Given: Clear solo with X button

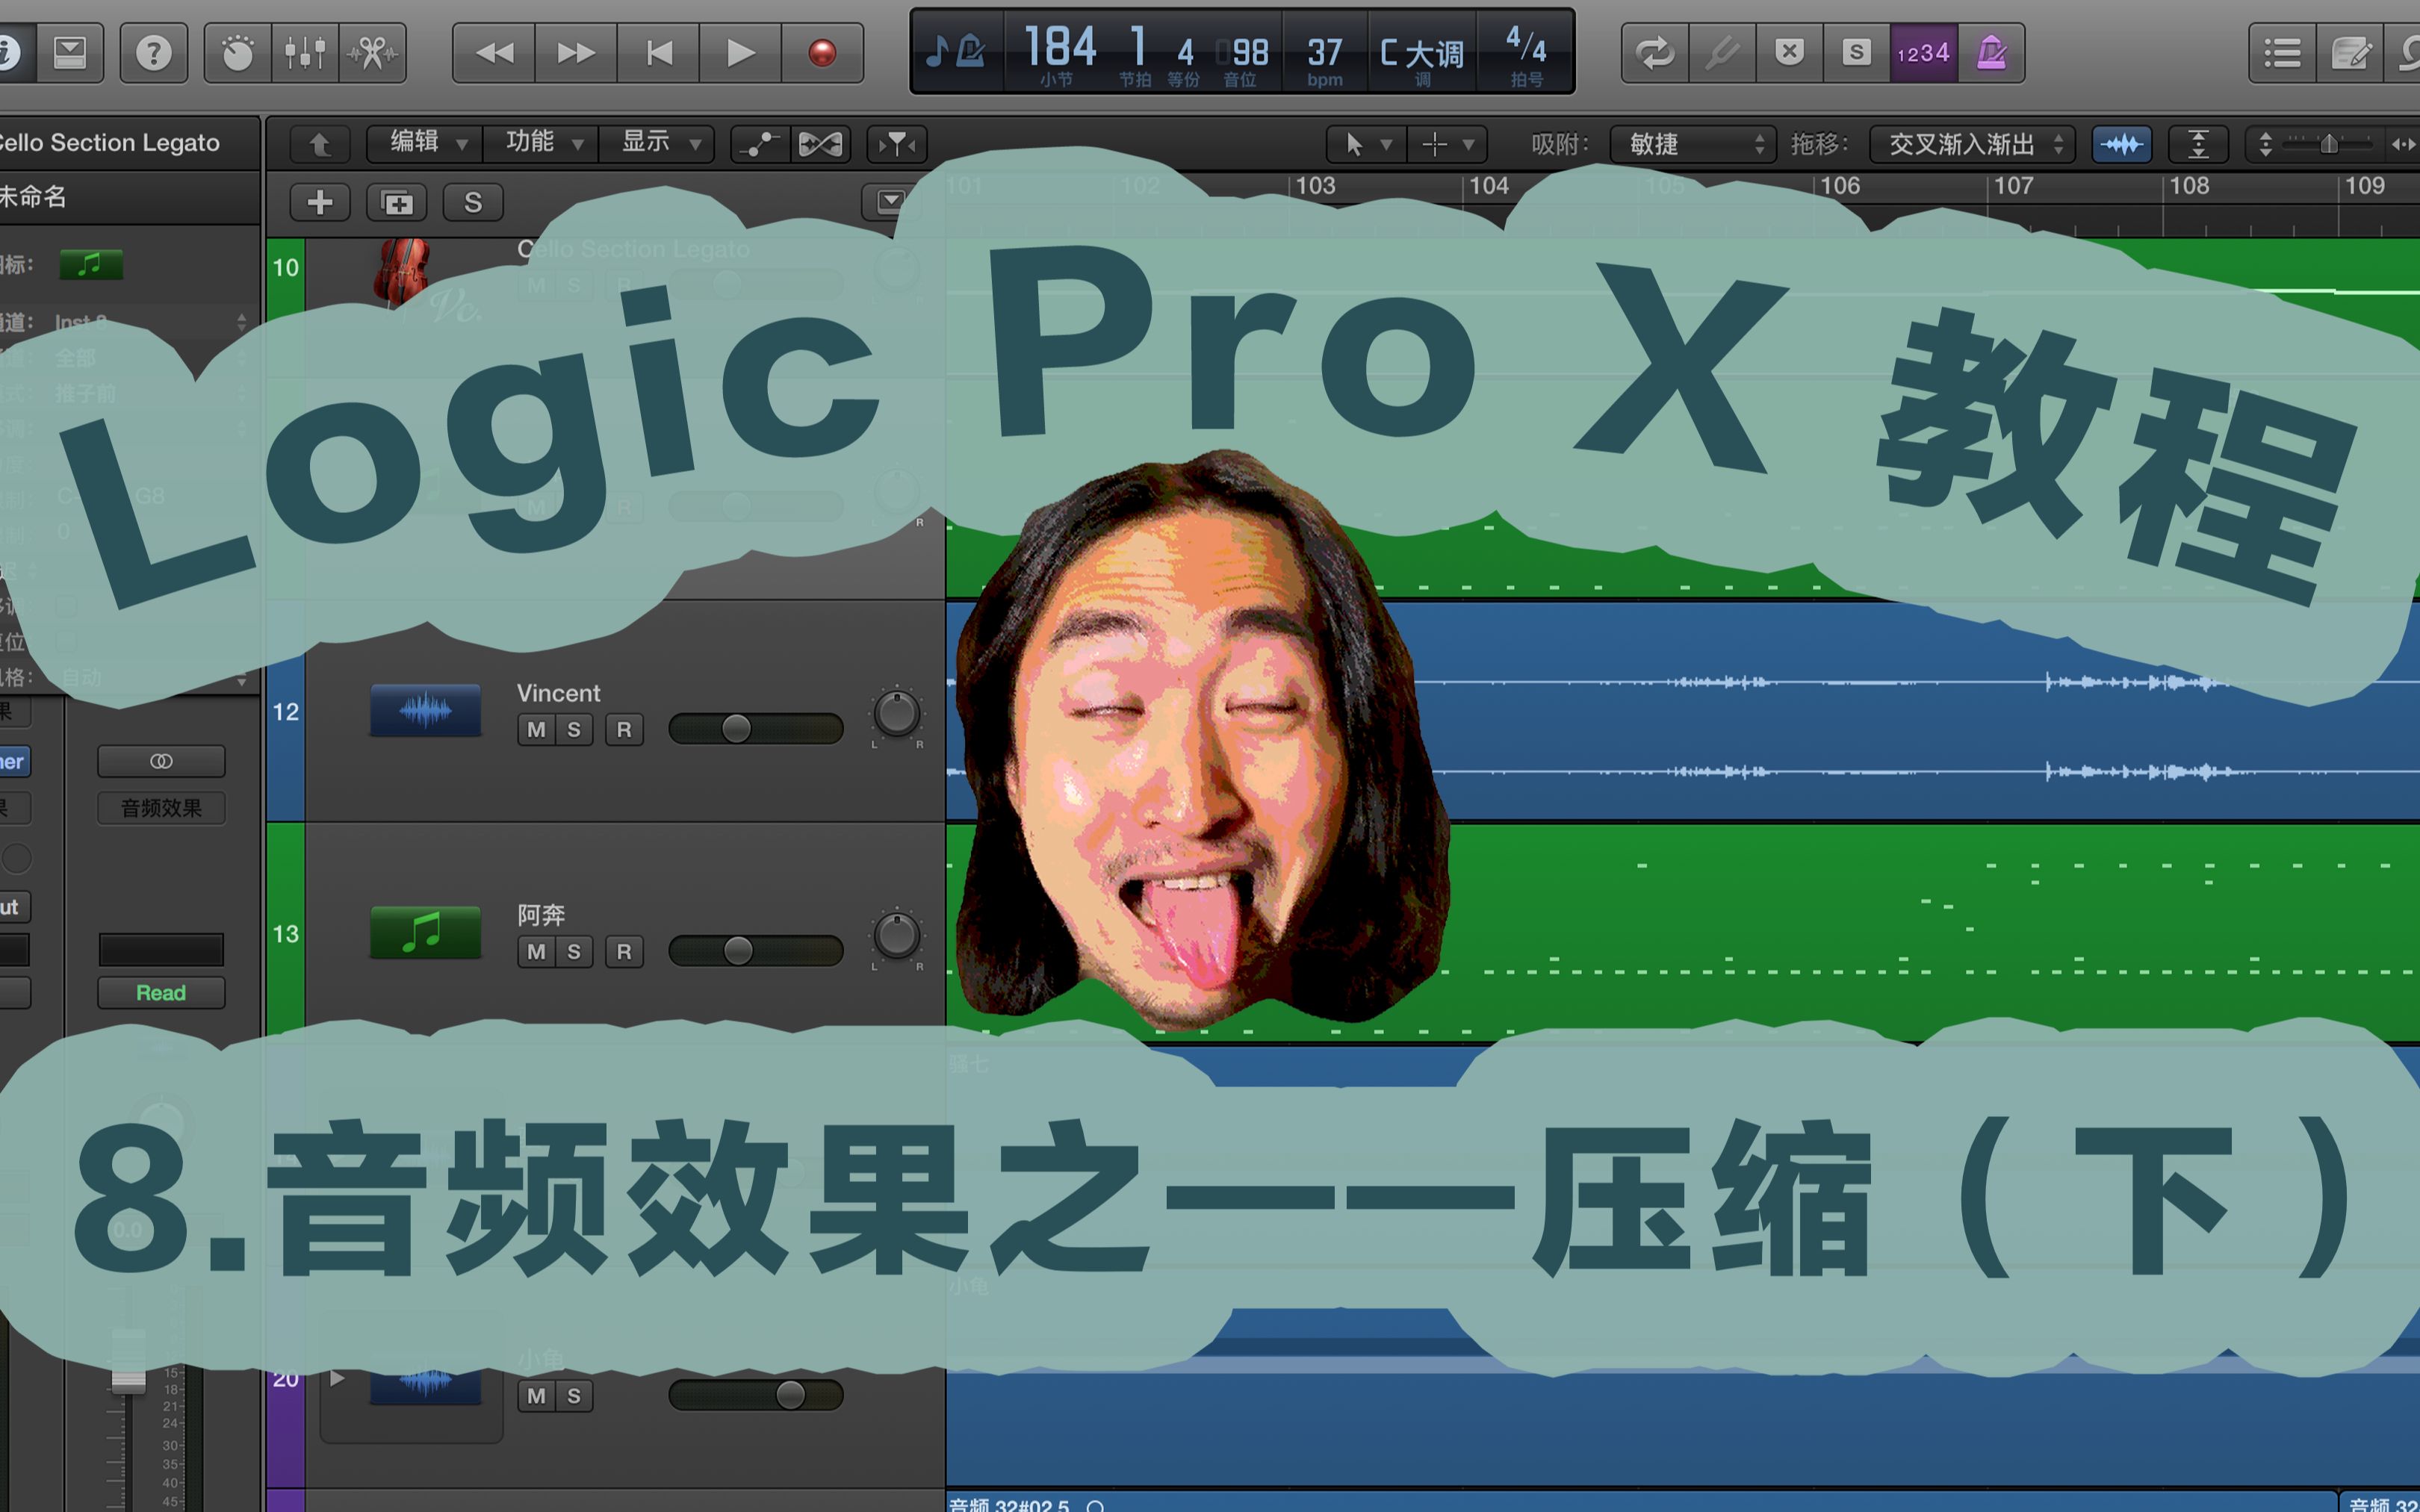Looking at the screenshot, I should click(1789, 52).
